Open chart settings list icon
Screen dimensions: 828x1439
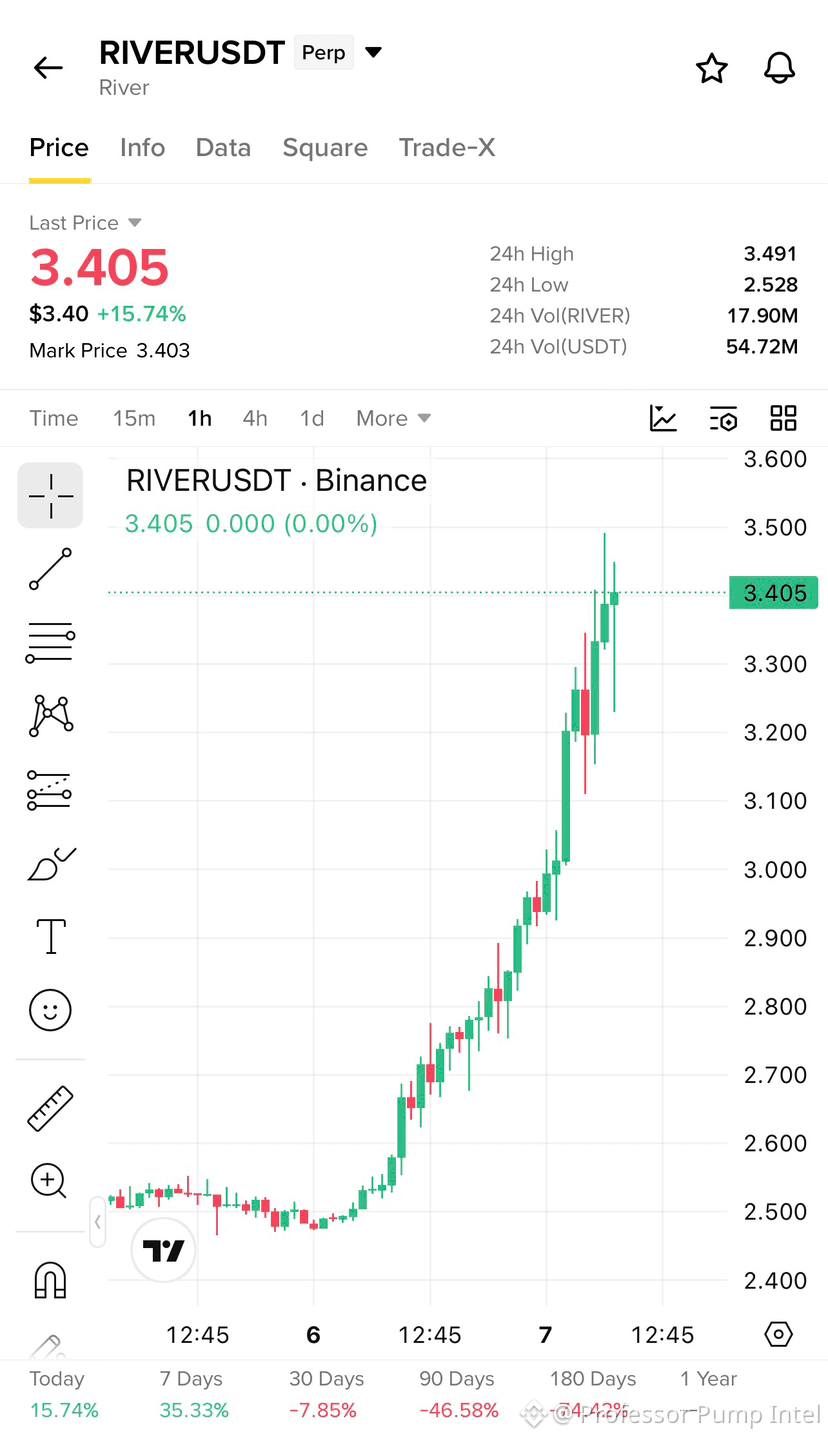click(723, 418)
